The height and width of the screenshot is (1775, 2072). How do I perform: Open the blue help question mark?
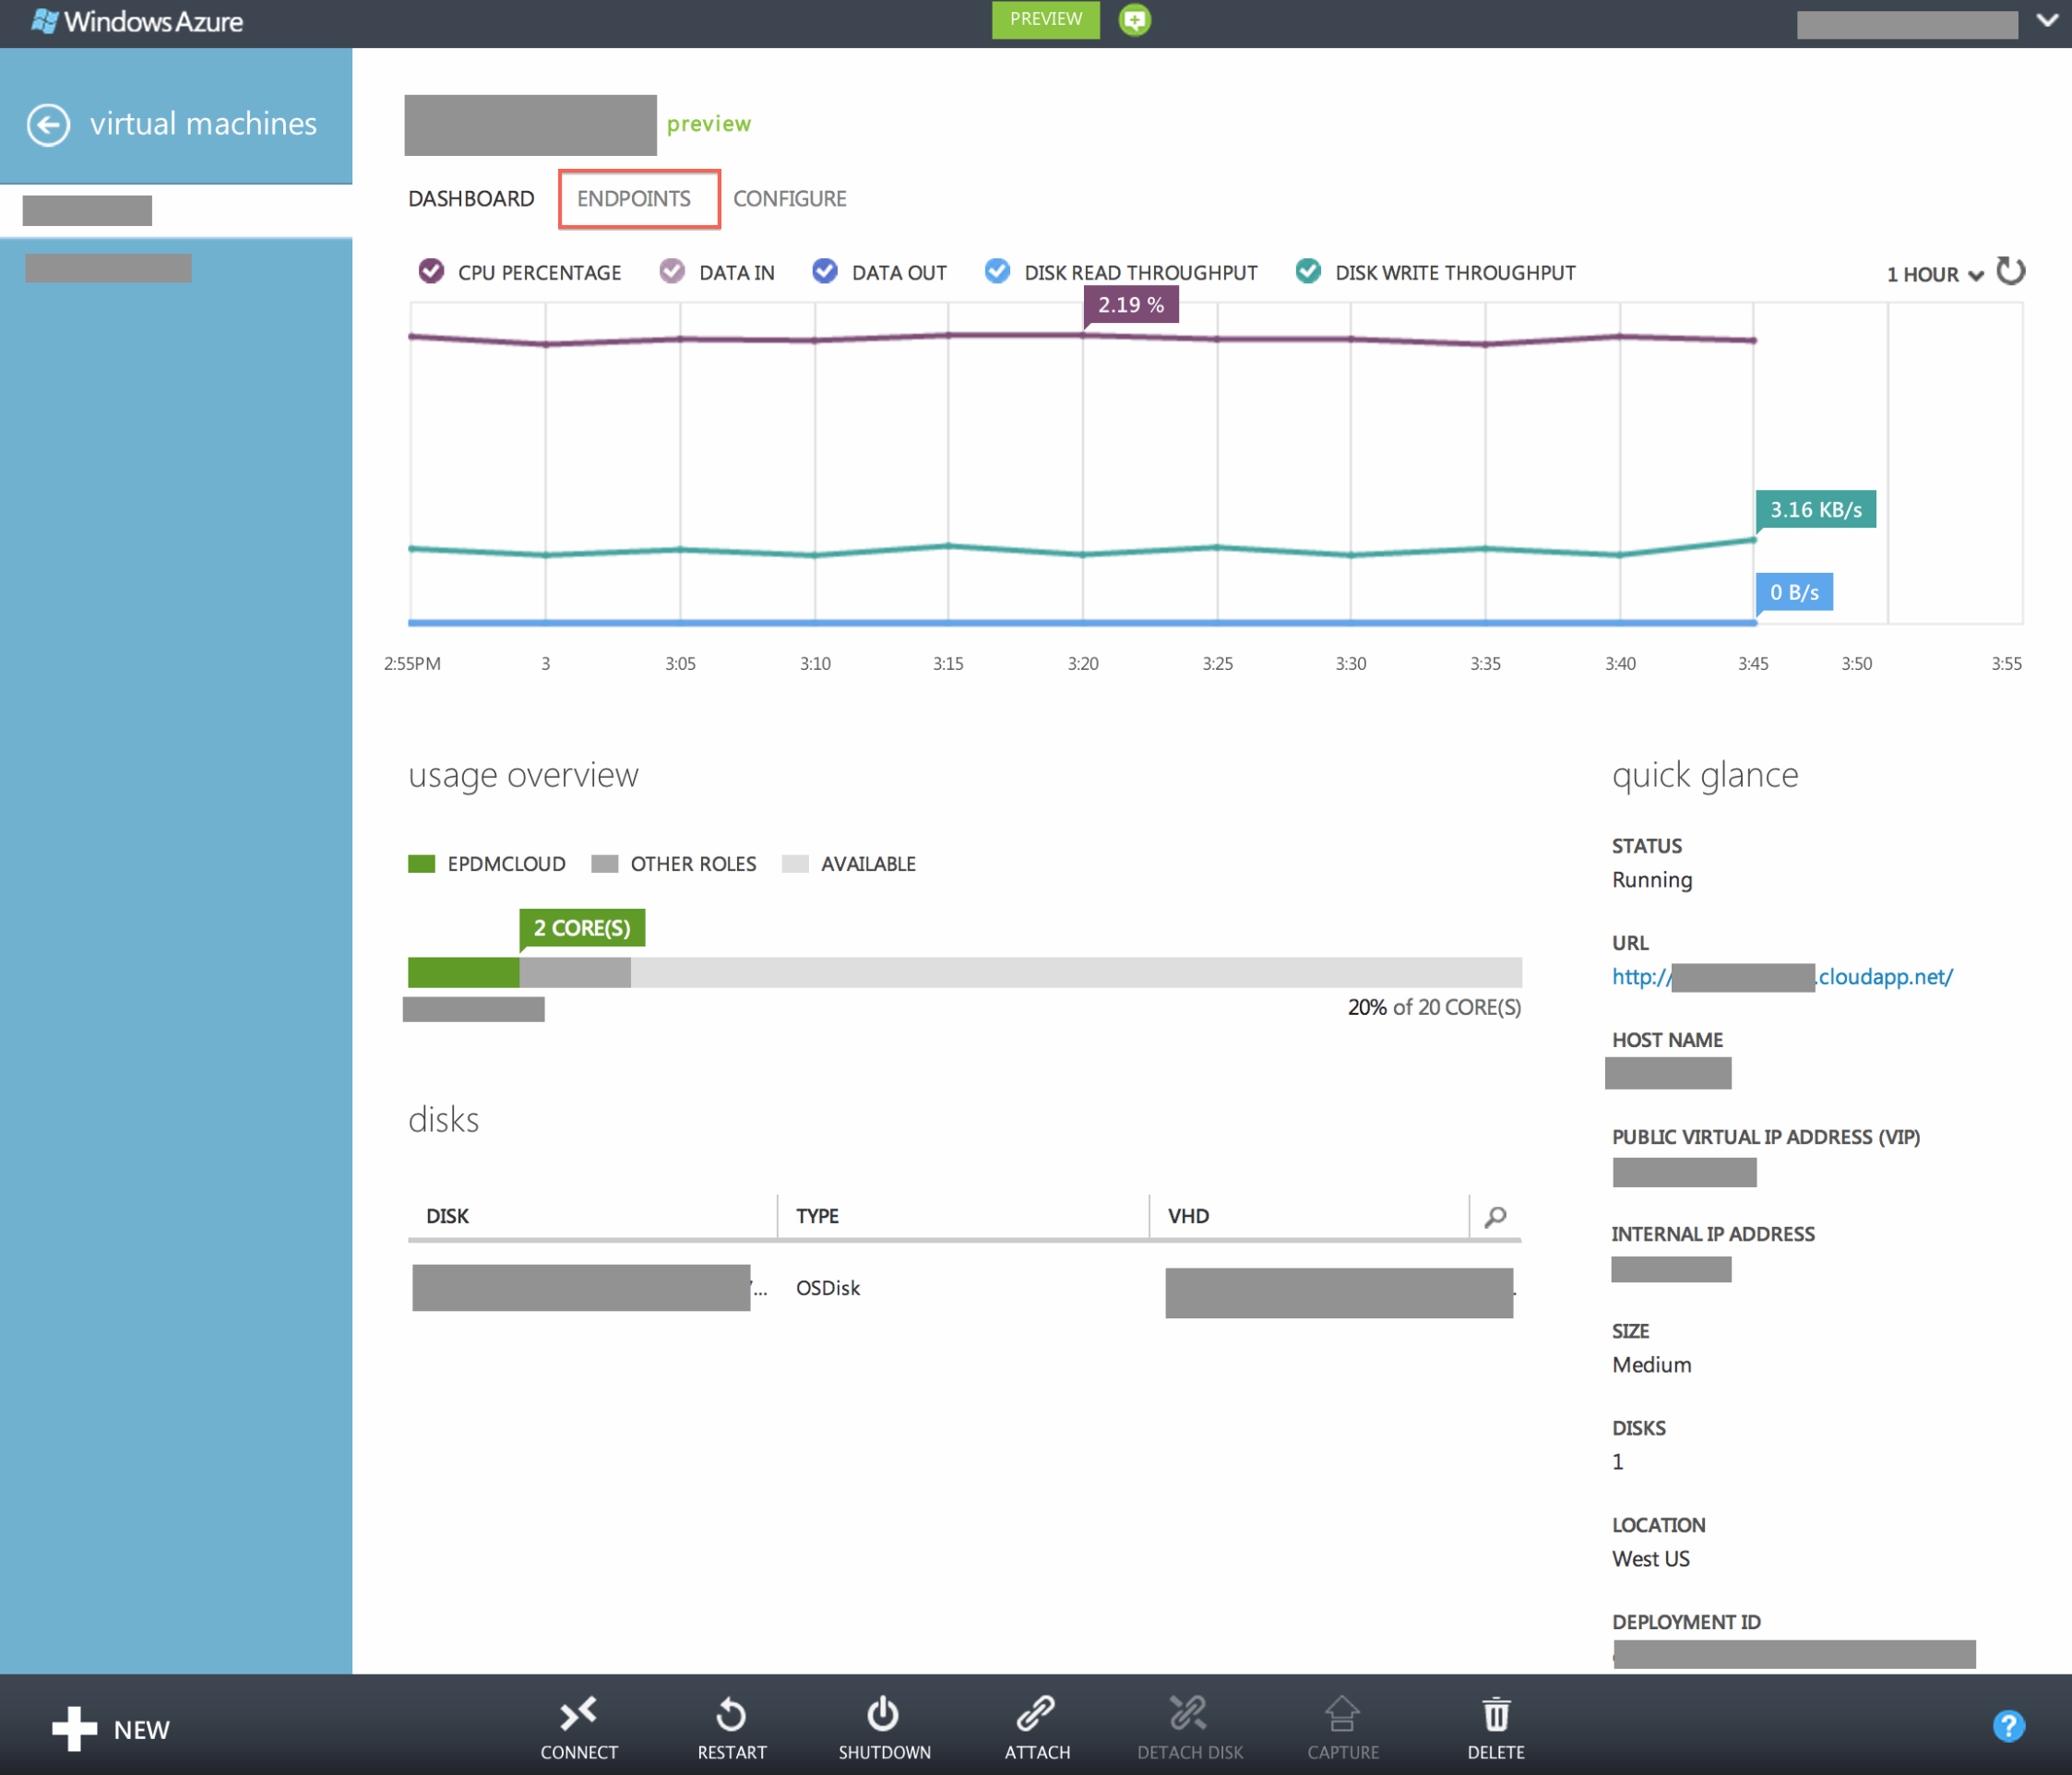tap(2008, 1727)
